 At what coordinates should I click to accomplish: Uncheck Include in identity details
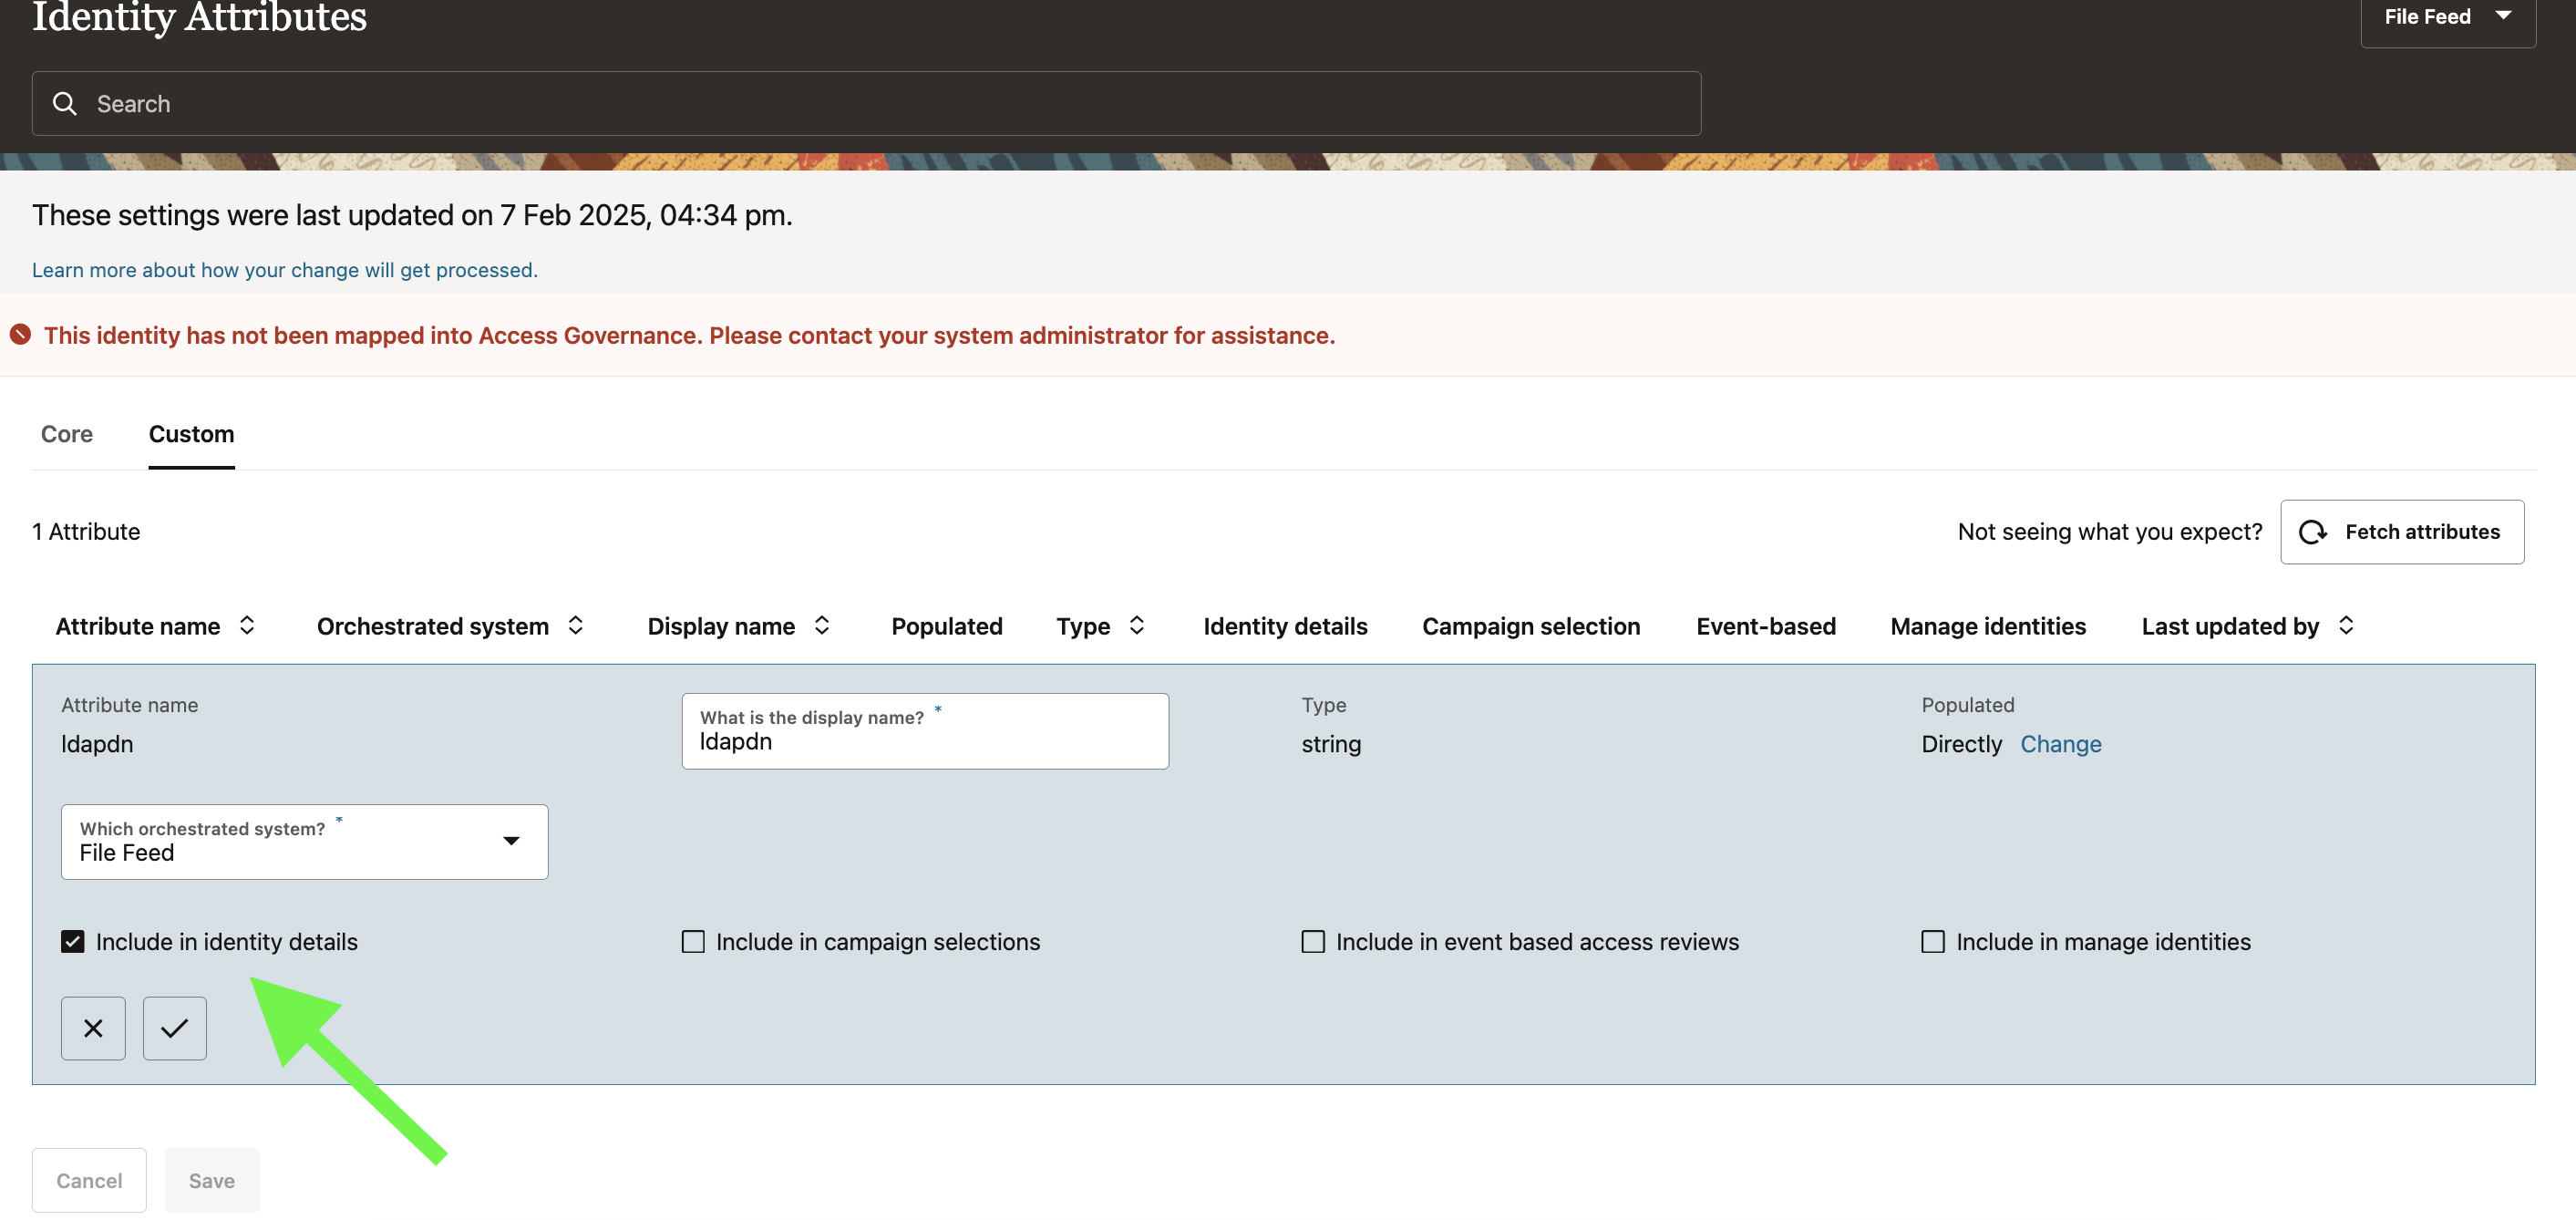tap(73, 942)
